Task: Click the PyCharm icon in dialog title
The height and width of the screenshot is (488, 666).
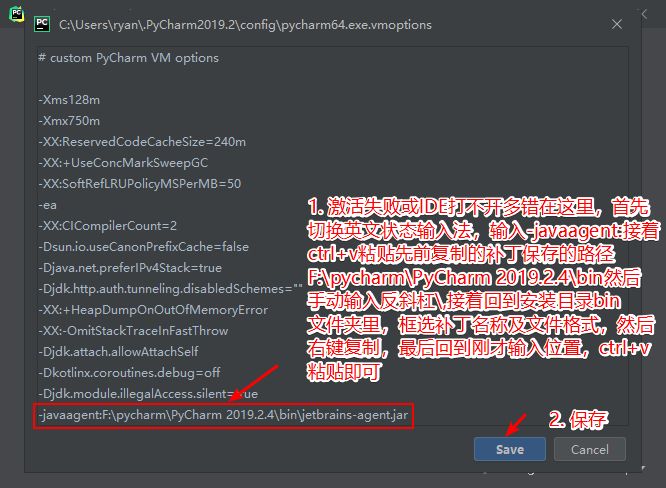Action: (42, 24)
